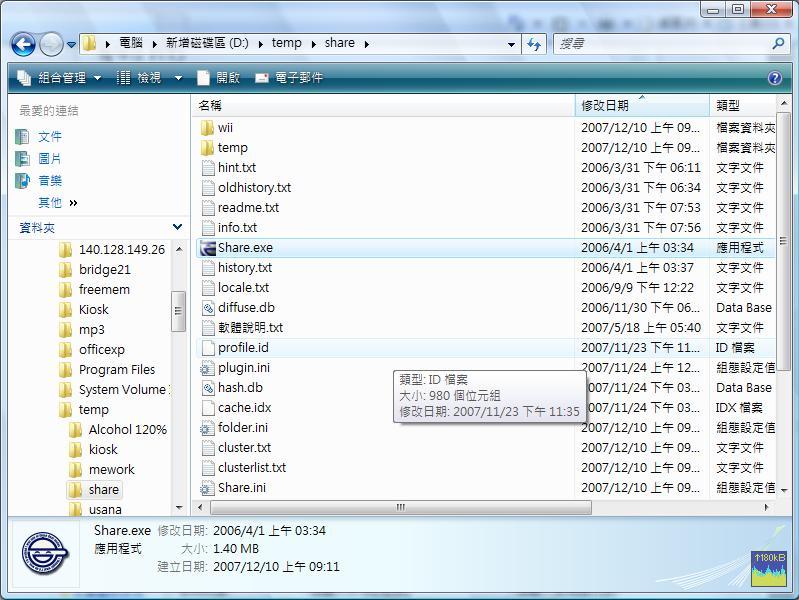
Task: Click the horizontal scrollbar in file list
Action: tap(401, 507)
